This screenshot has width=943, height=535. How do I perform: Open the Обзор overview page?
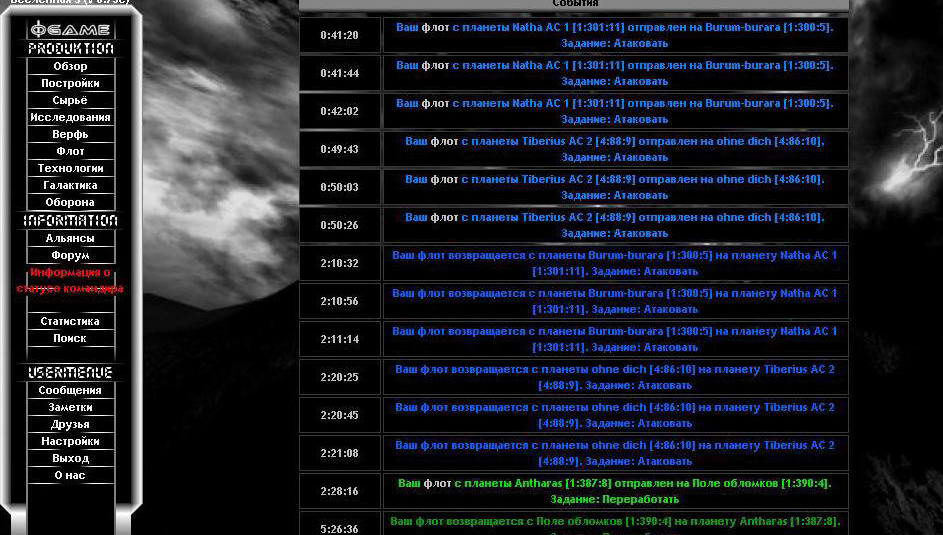tap(70, 66)
